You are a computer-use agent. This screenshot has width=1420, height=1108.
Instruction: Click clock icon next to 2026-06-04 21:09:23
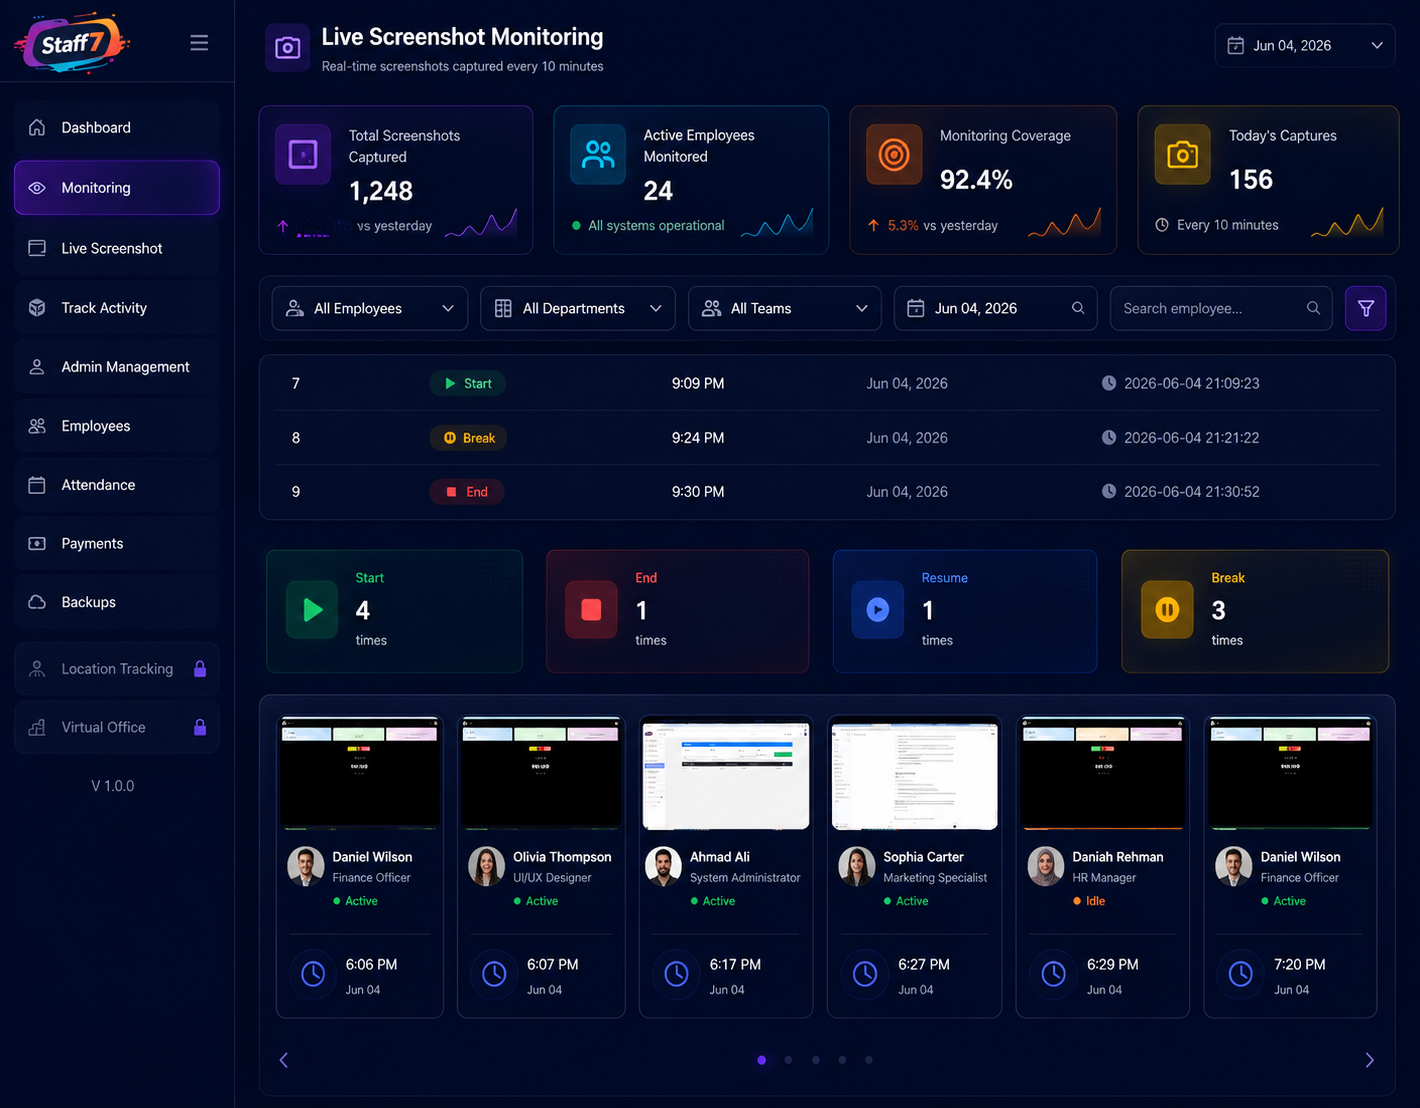click(x=1109, y=383)
